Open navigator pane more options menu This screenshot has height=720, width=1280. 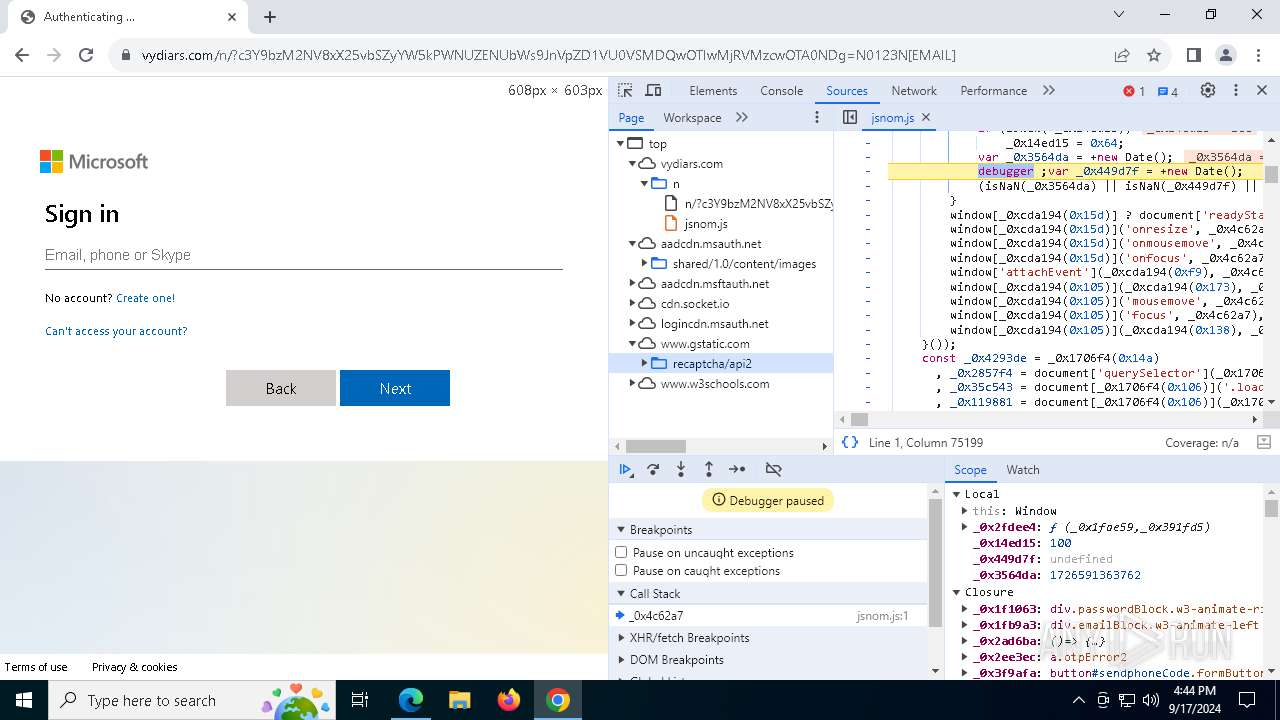point(816,117)
